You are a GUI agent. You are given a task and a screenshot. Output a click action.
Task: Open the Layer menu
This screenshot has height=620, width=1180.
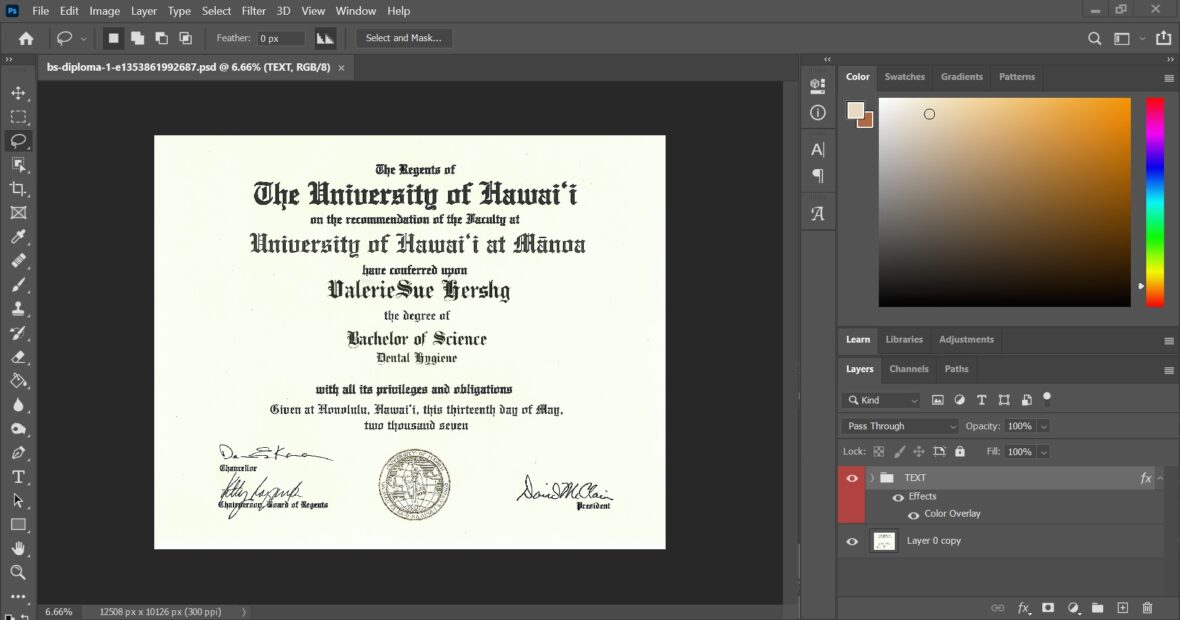(x=143, y=11)
